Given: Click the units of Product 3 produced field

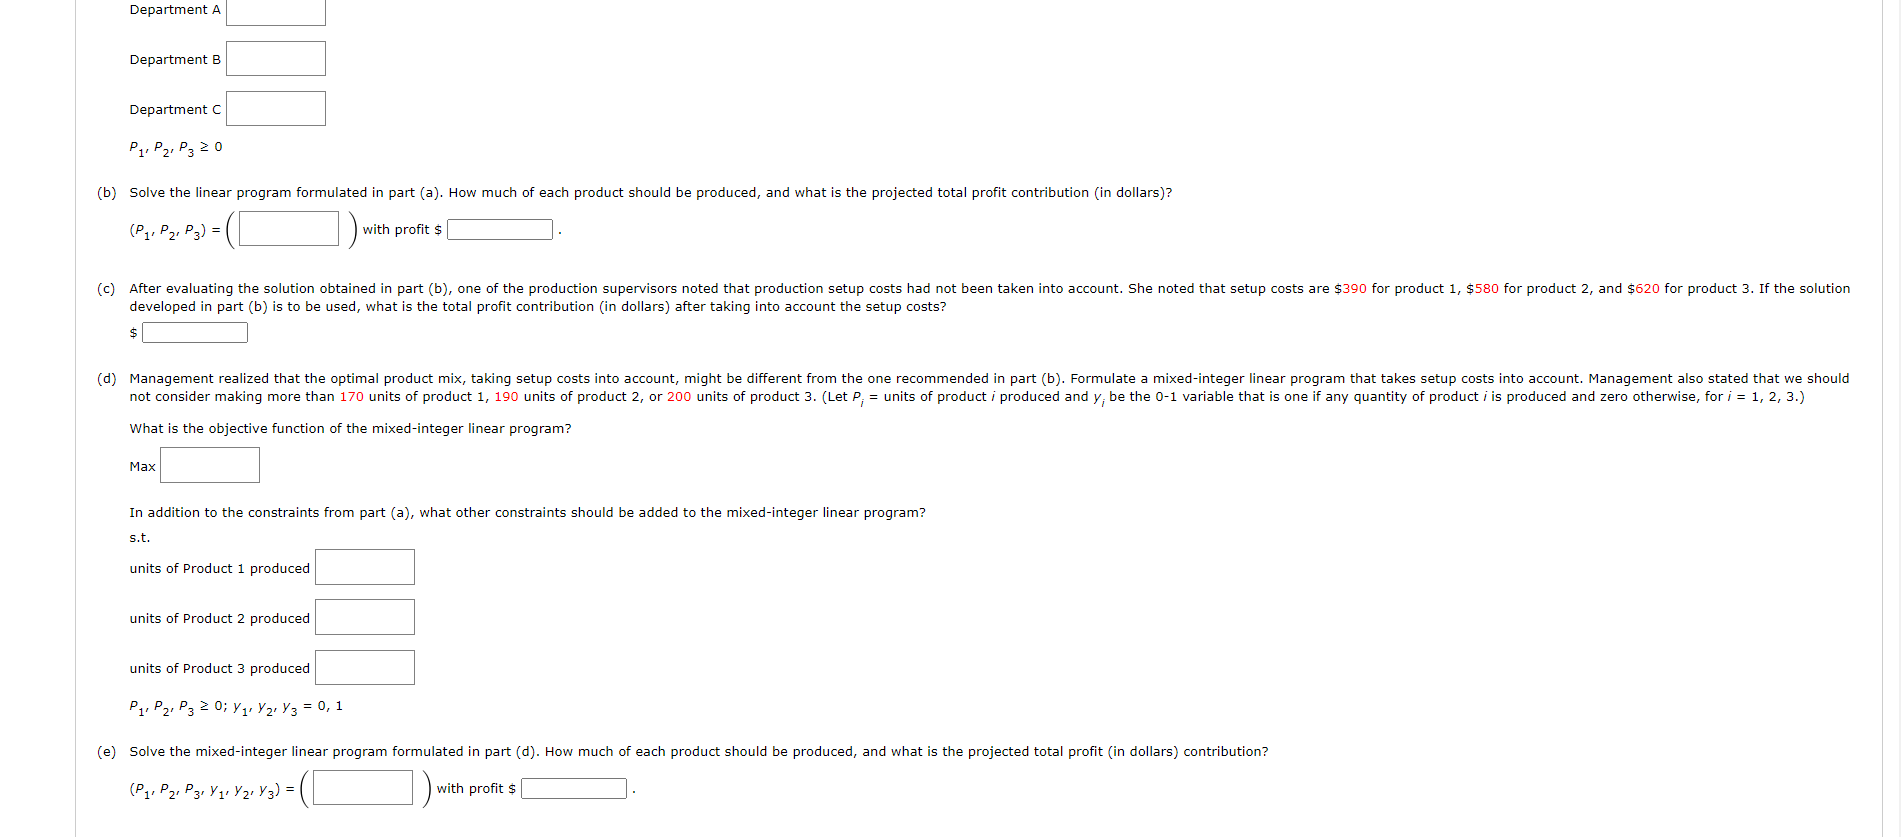Looking at the screenshot, I should click(365, 667).
